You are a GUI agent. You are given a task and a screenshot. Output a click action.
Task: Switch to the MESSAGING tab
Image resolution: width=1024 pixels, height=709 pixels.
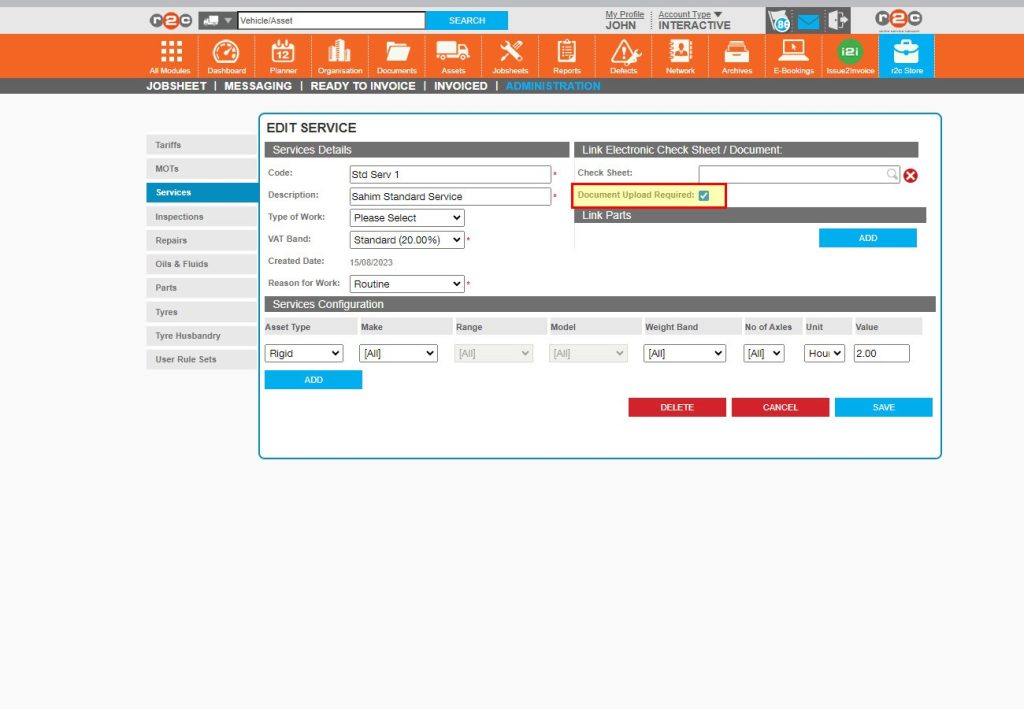(x=258, y=86)
